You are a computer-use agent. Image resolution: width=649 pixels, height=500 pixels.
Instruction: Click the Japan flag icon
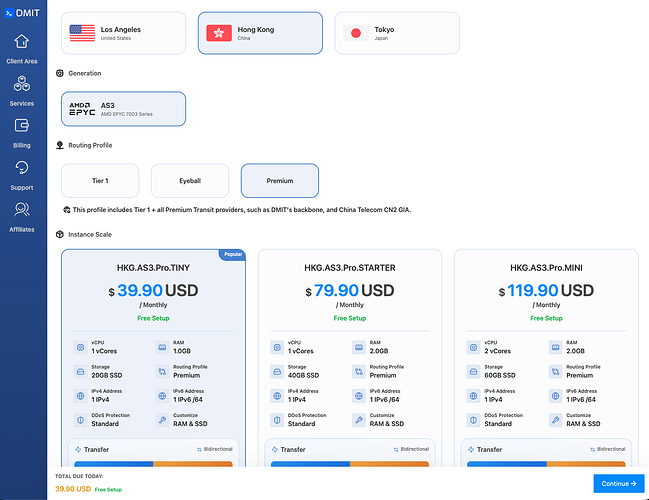(356, 33)
